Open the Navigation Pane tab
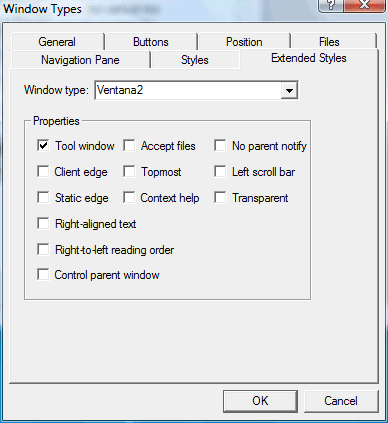Viewport: 388px width, 423px height. (x=80, y=60)
